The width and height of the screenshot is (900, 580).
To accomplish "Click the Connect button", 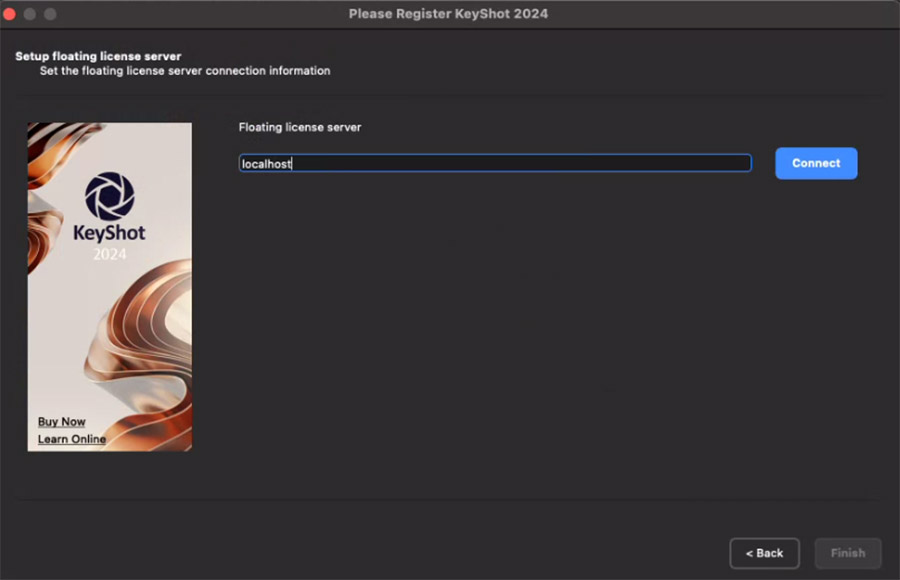I will [x=815, y=163].
